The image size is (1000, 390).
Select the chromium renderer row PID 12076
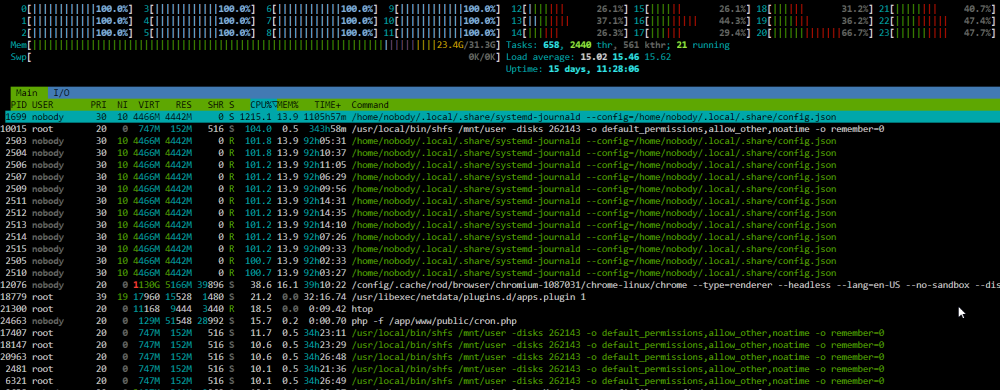click(500, 284)
